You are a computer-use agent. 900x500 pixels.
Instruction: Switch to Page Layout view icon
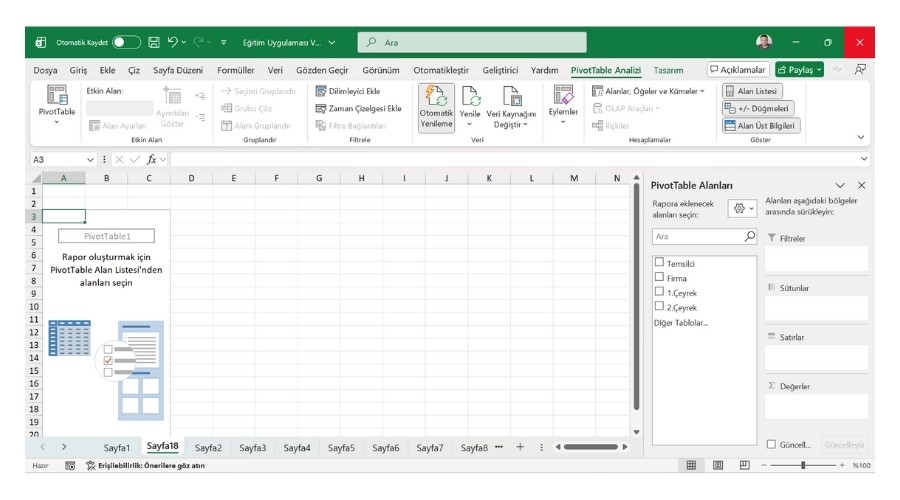[717, 465]
